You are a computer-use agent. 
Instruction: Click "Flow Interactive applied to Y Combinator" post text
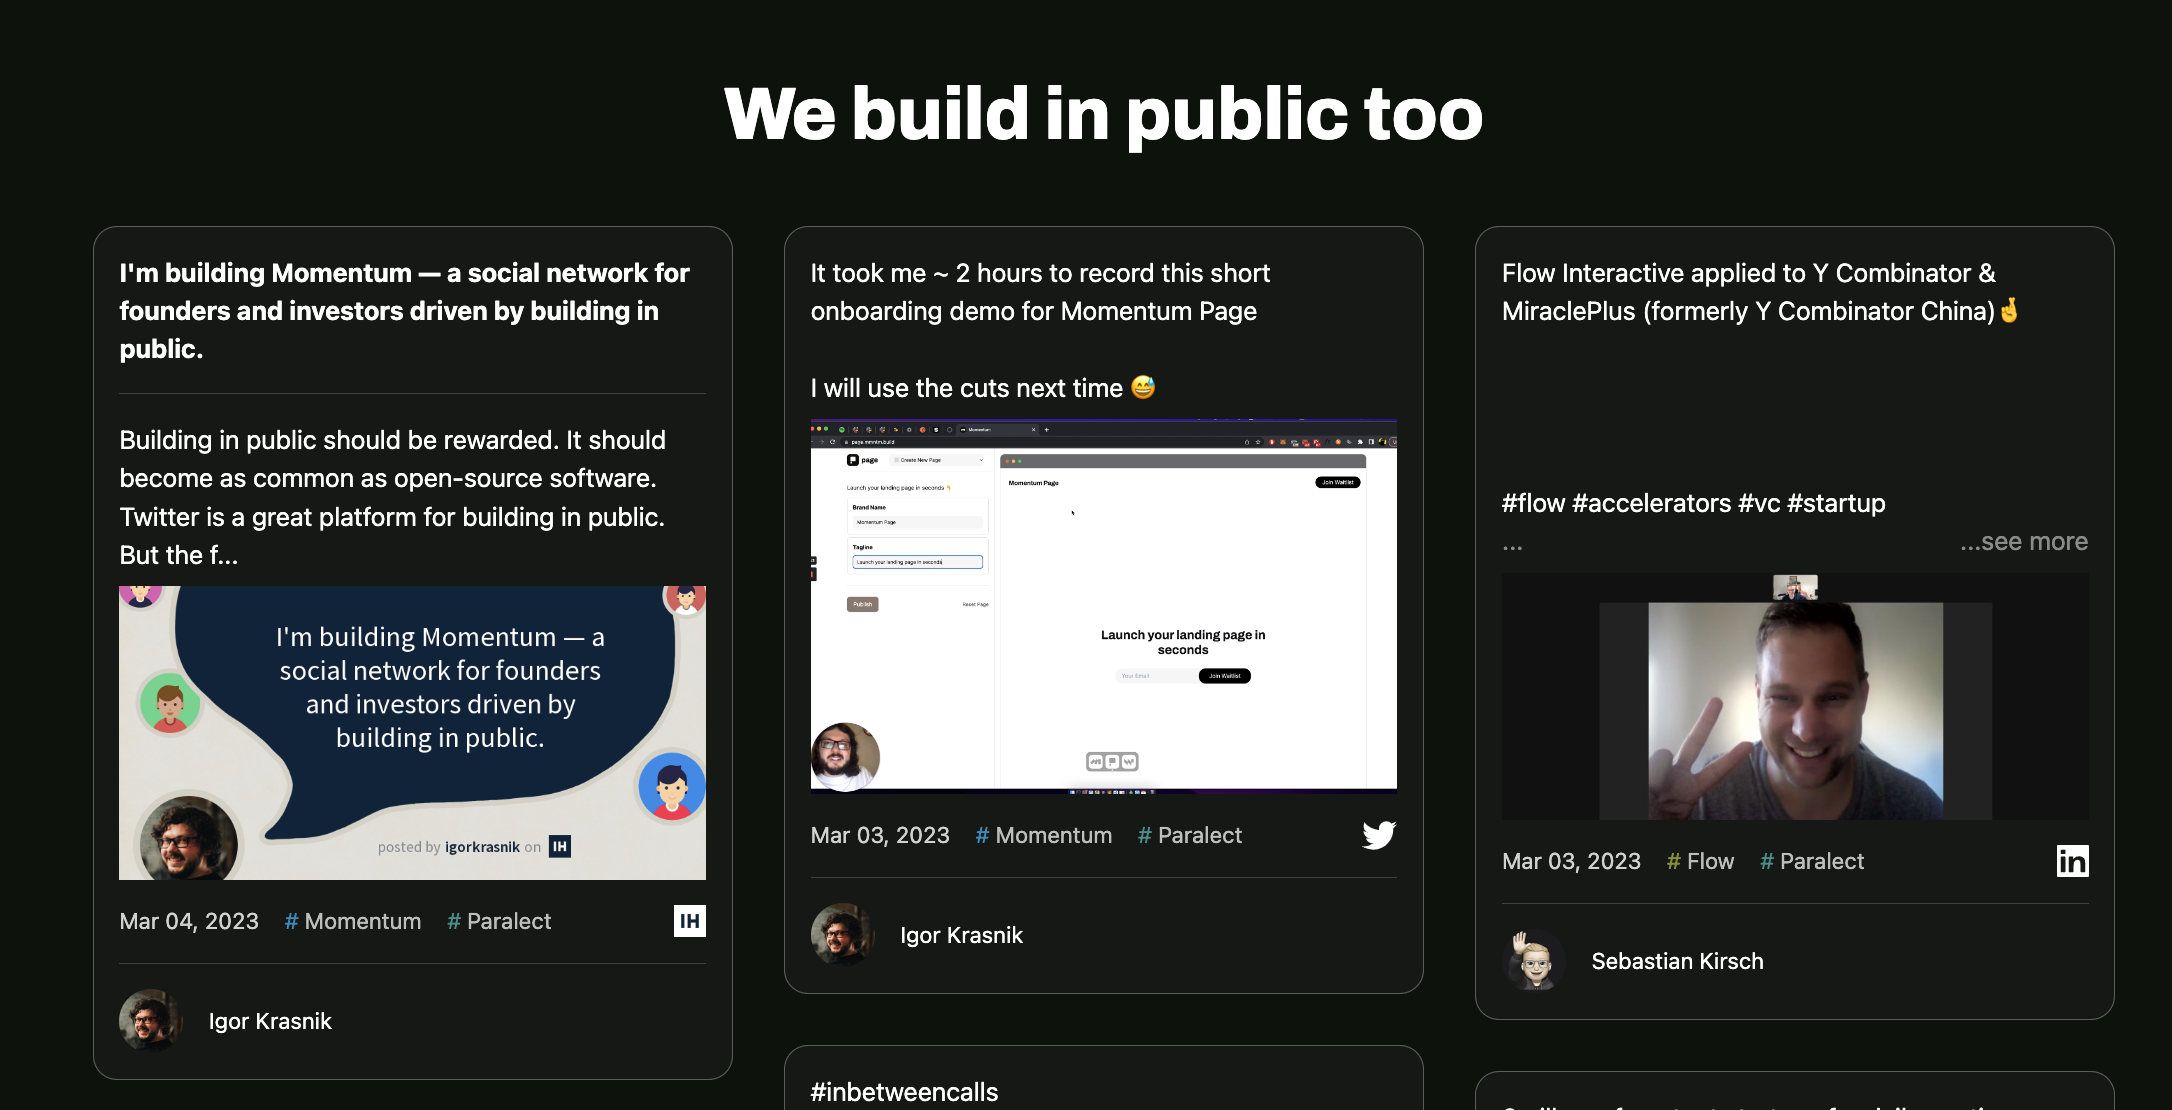(x=1760, y=292)
